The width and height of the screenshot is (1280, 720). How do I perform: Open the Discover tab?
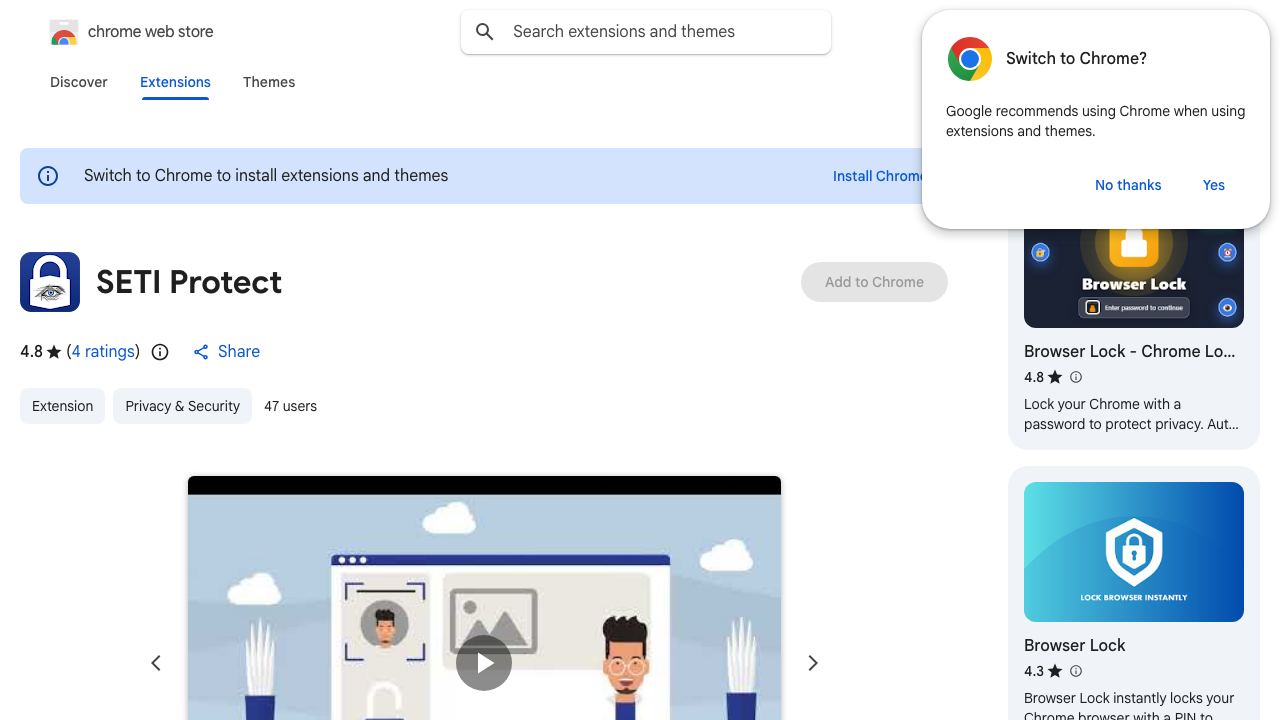[x=79, y=82]
